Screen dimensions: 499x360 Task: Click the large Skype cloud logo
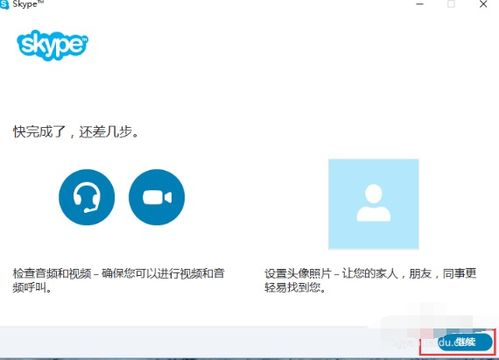(52, 45)
